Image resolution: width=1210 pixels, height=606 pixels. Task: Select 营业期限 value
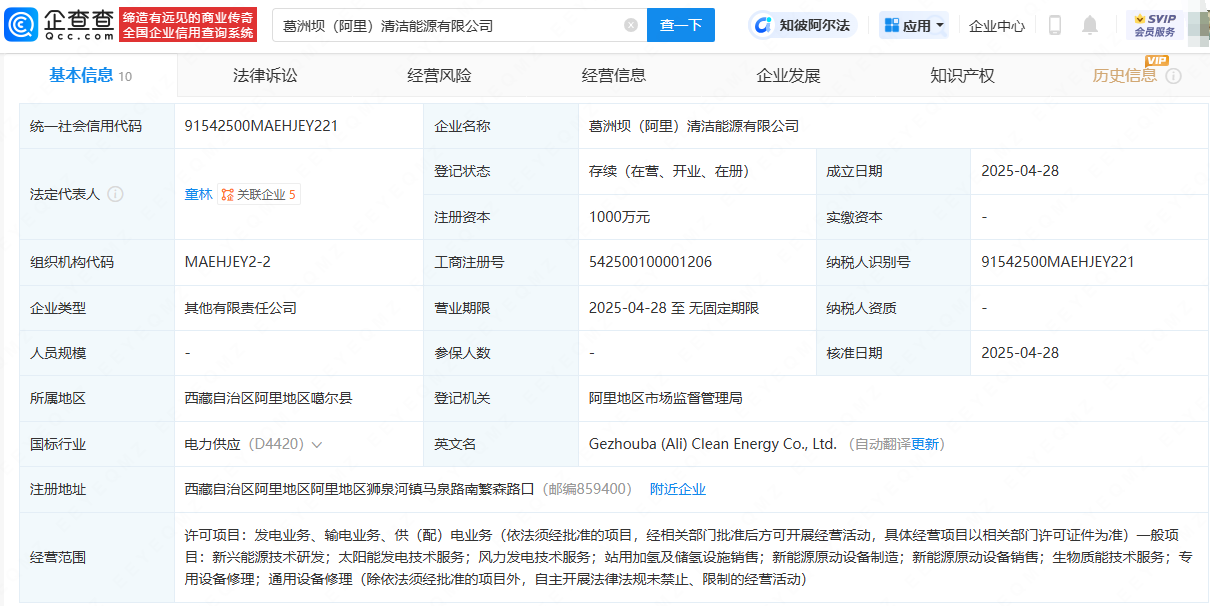[674, 308]
